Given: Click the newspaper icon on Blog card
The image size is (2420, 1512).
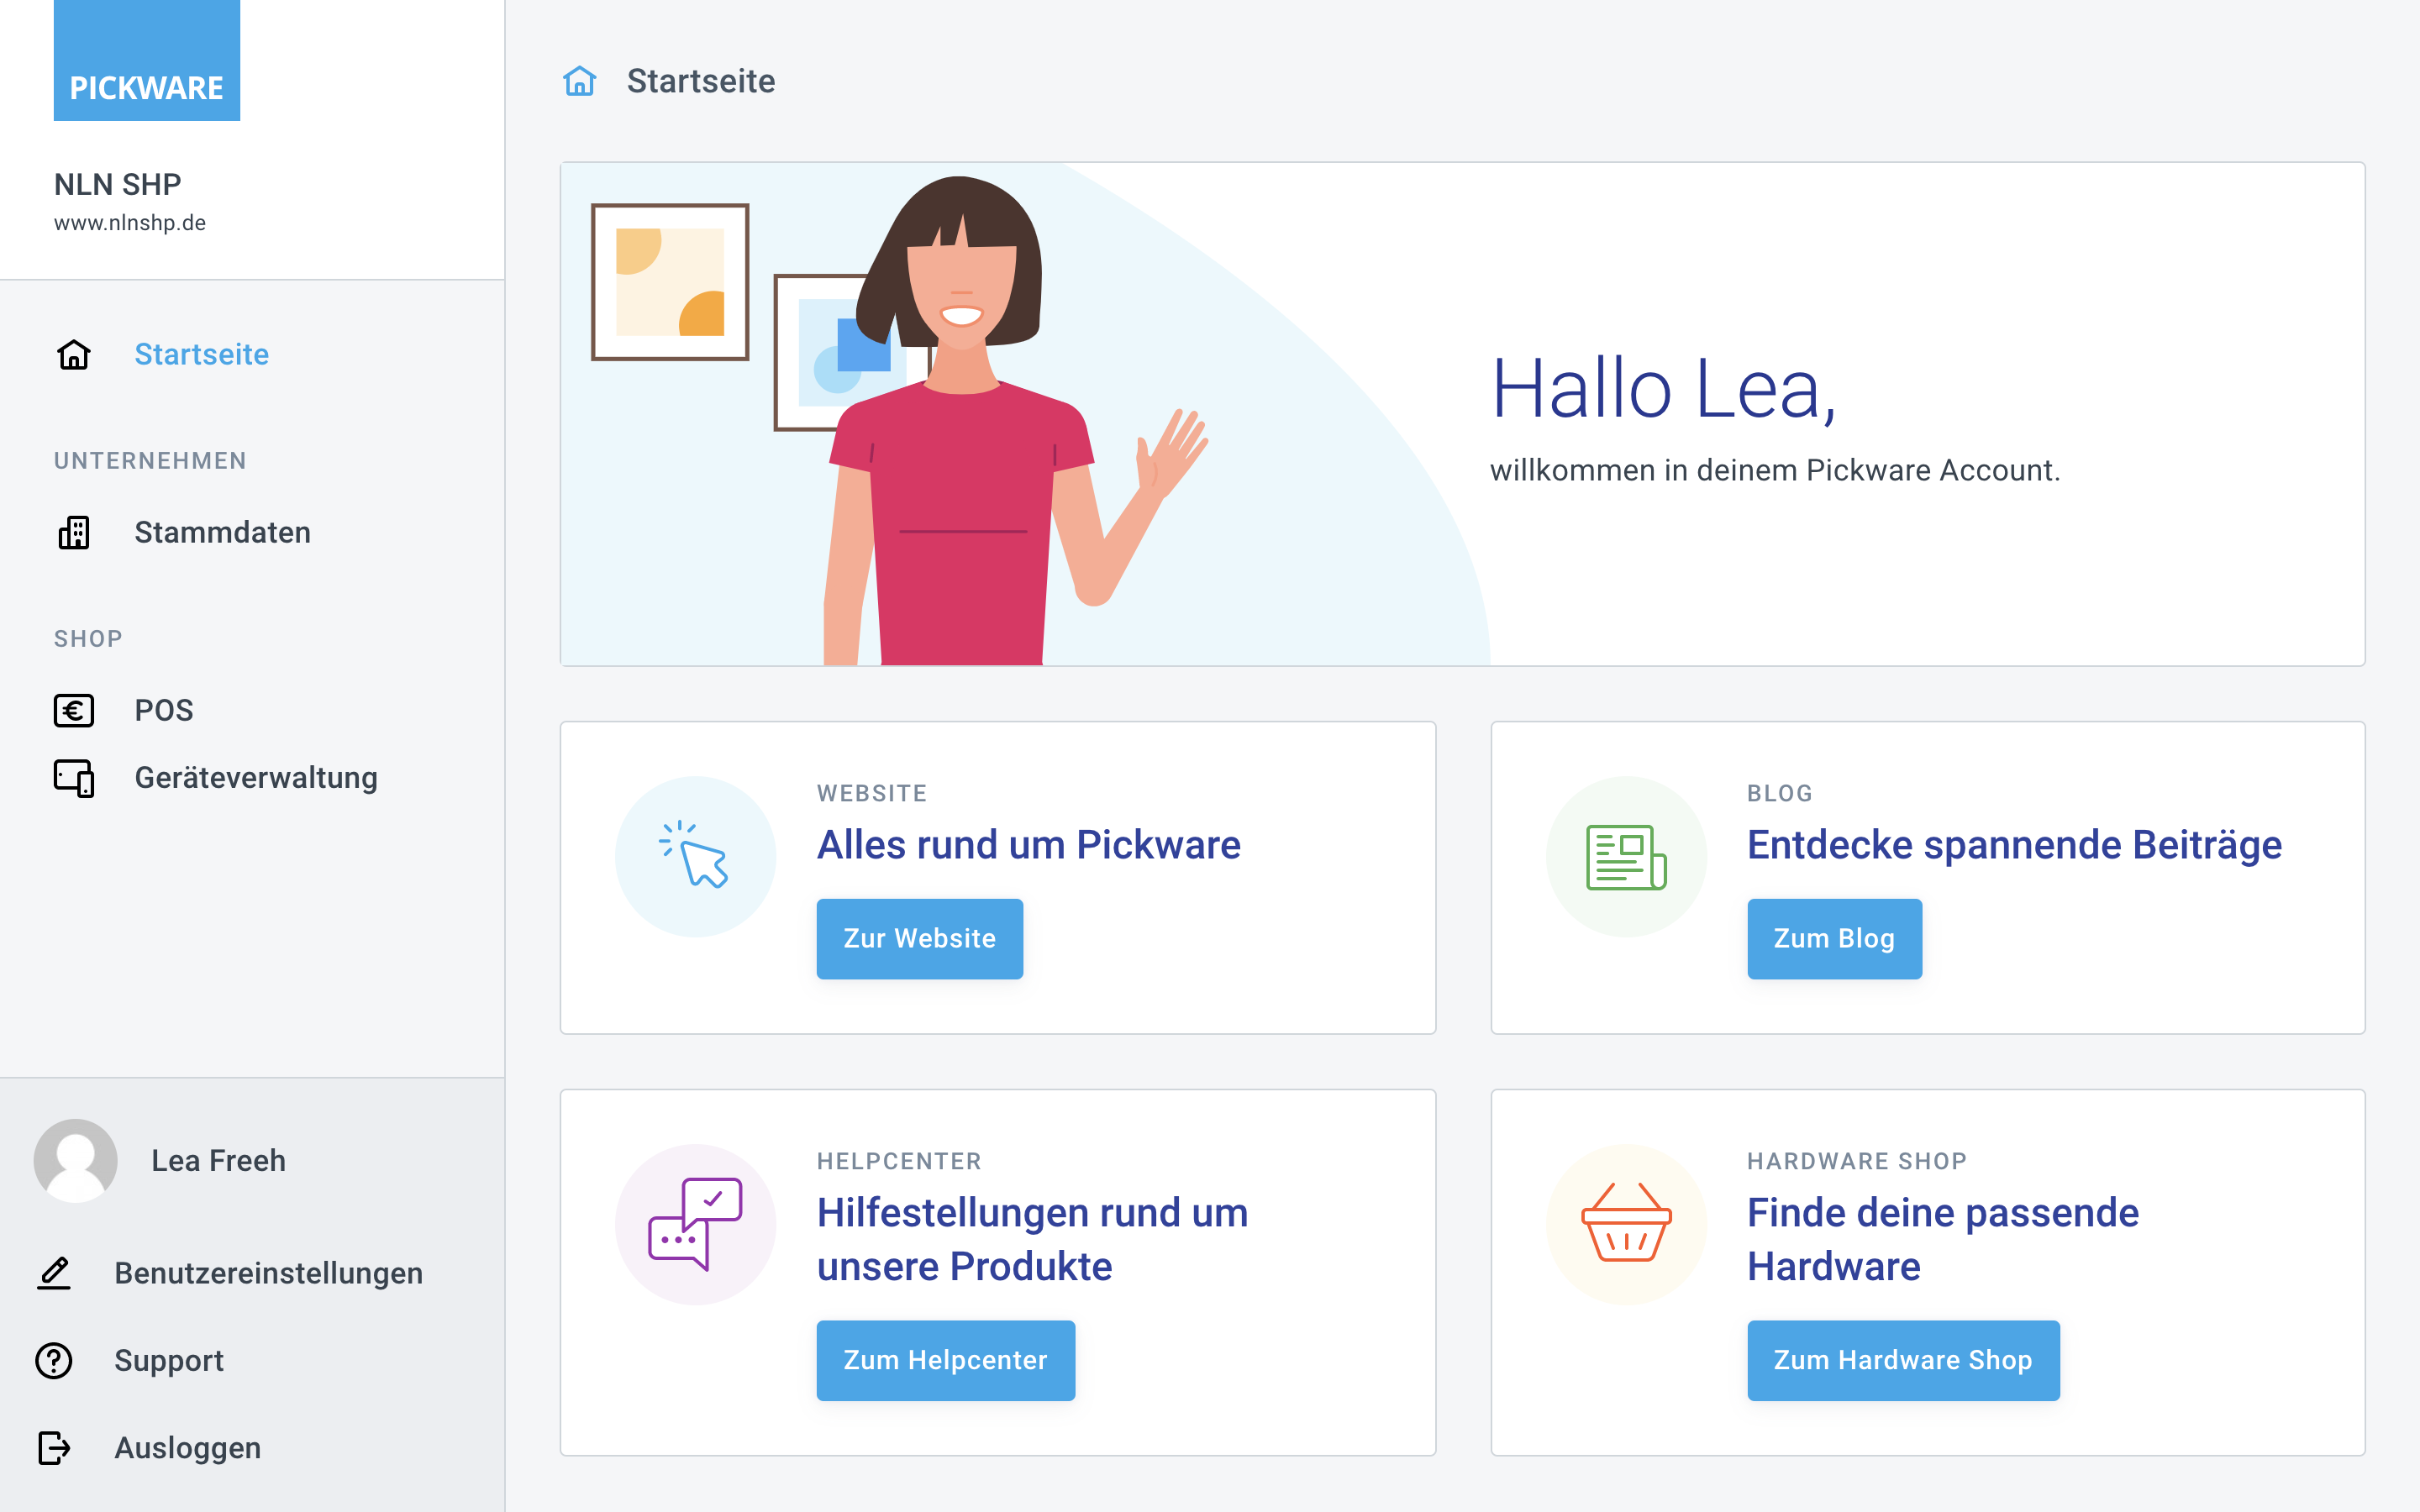Looking at the screenshot, I should [1626, 856].
